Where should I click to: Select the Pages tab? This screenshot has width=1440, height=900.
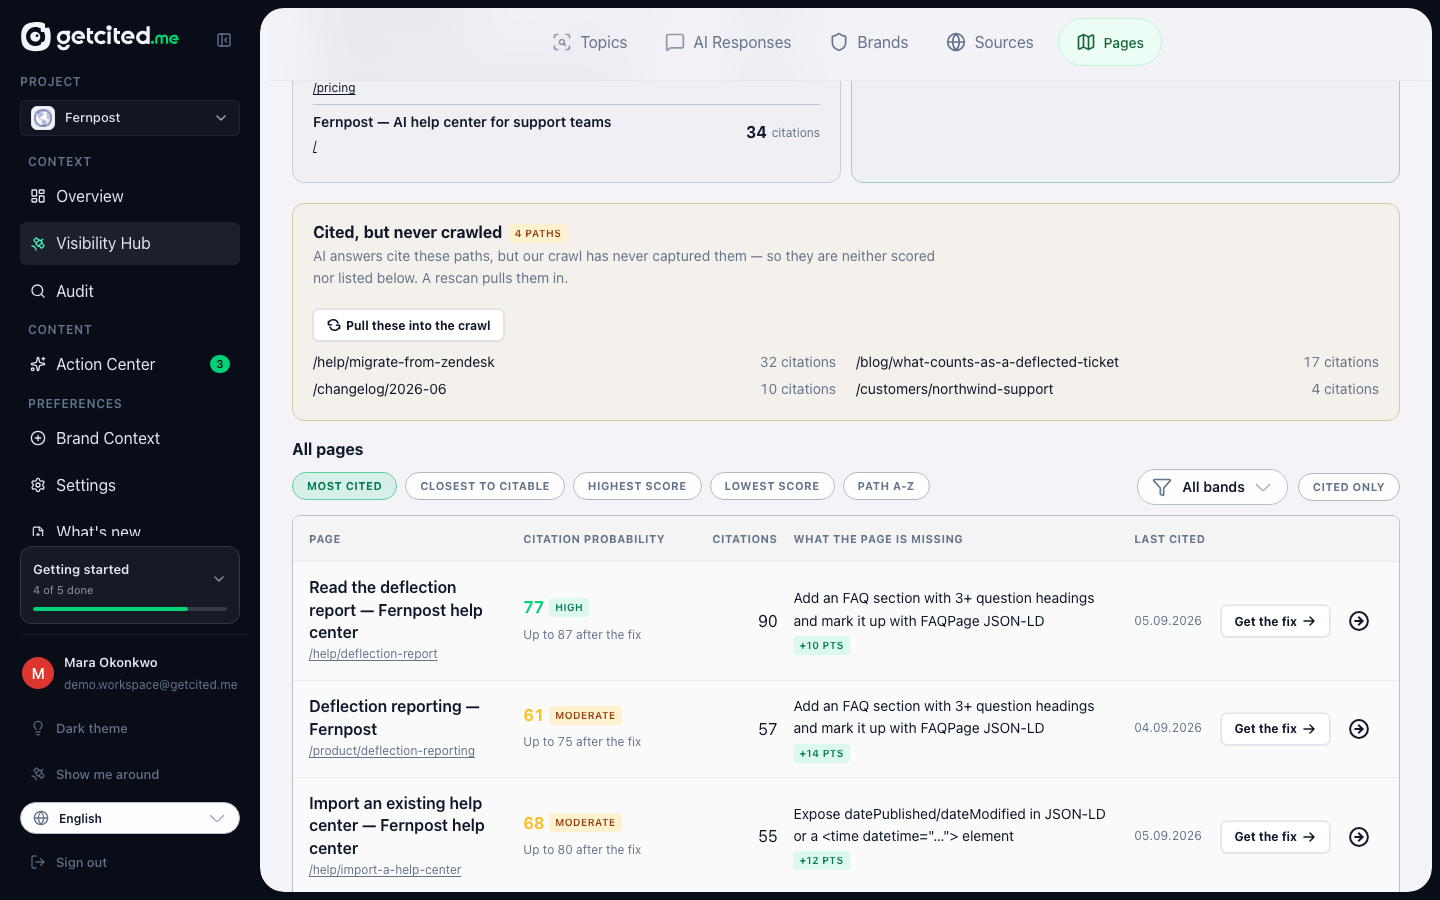click(1110, 43)
